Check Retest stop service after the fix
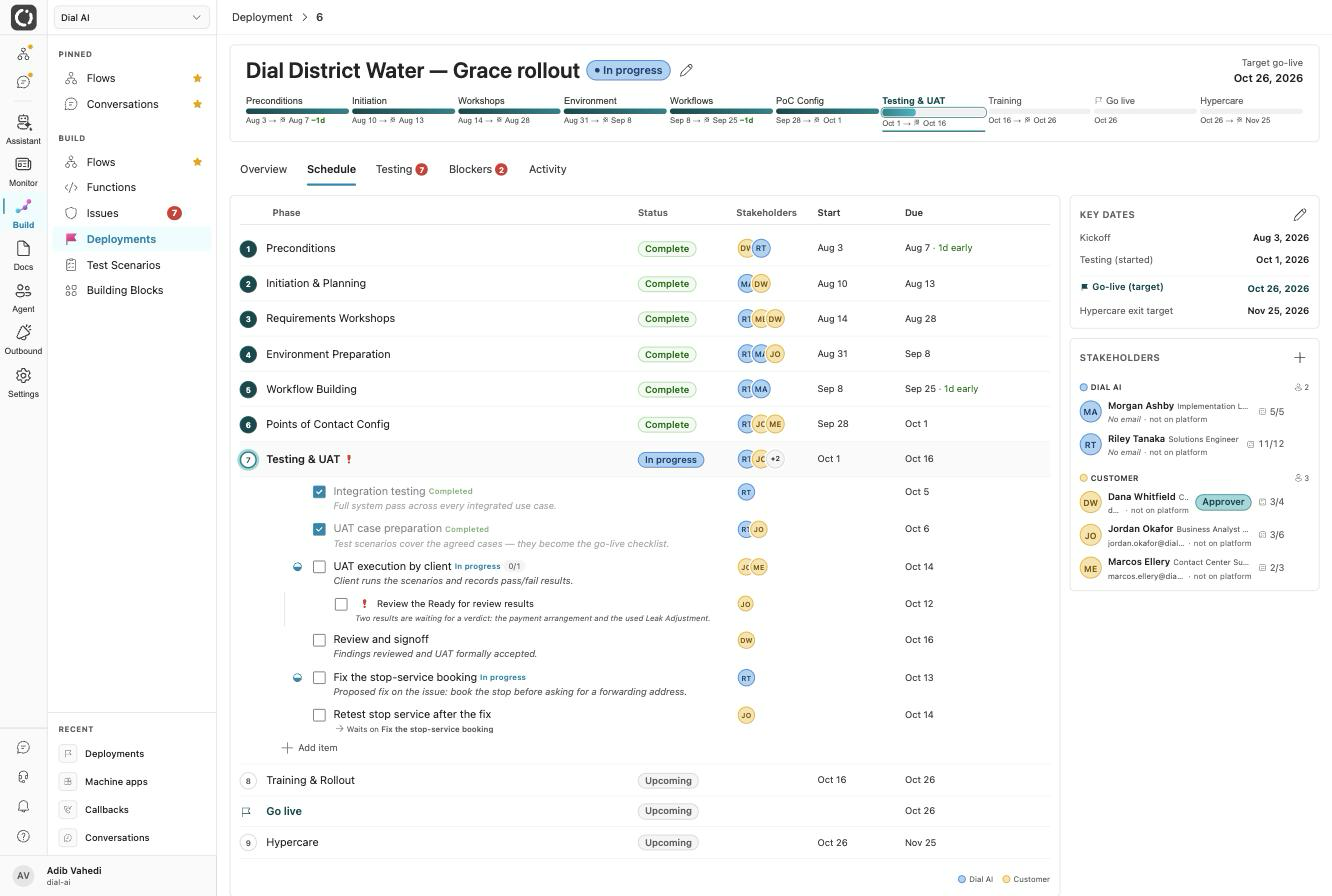This screenshot has height=896, width=1332. [319, 715]
